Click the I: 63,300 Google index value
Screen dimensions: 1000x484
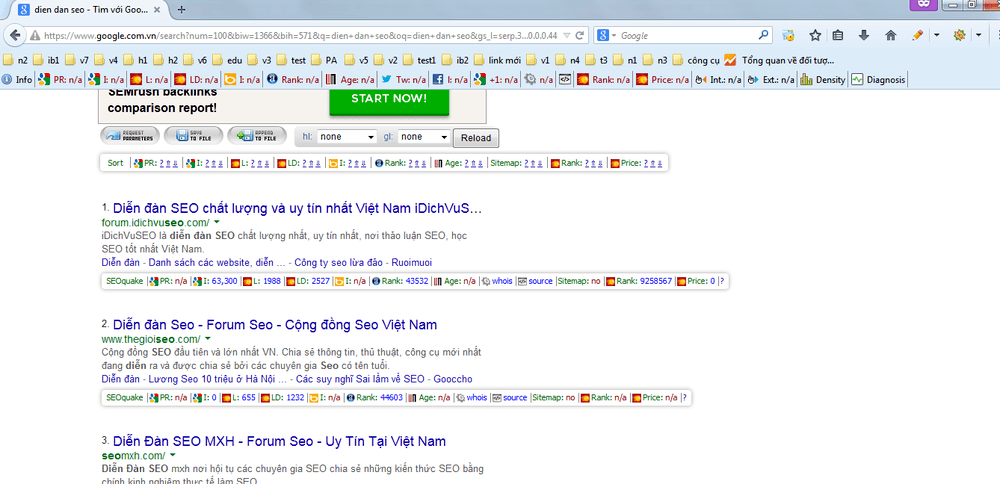point(215,281)
